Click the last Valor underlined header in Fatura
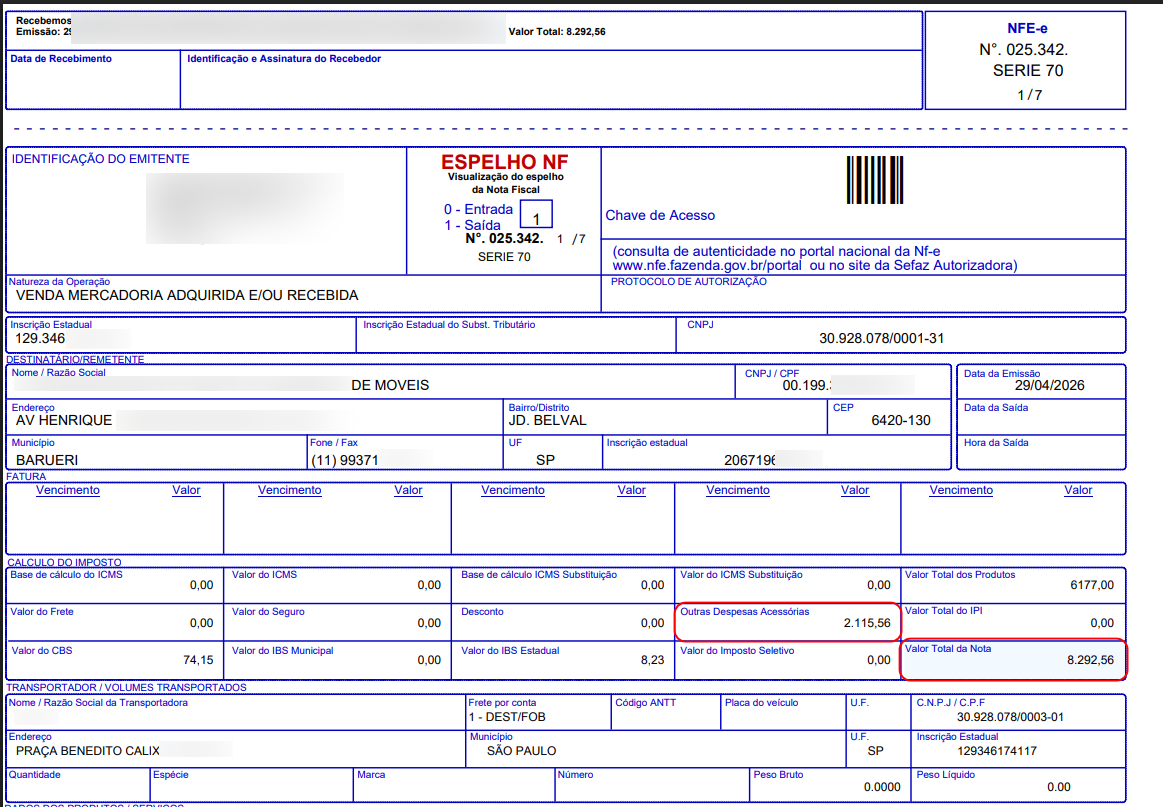 (x=1078, y=490)
